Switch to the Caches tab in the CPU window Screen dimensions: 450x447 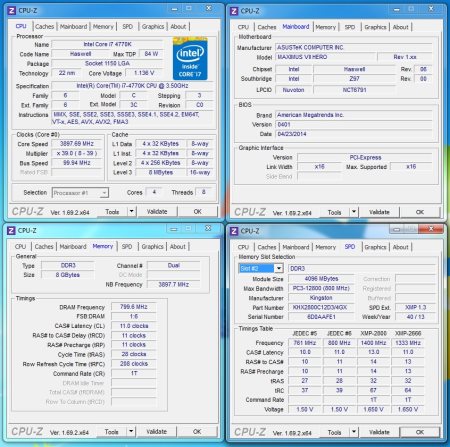(44, 26)
